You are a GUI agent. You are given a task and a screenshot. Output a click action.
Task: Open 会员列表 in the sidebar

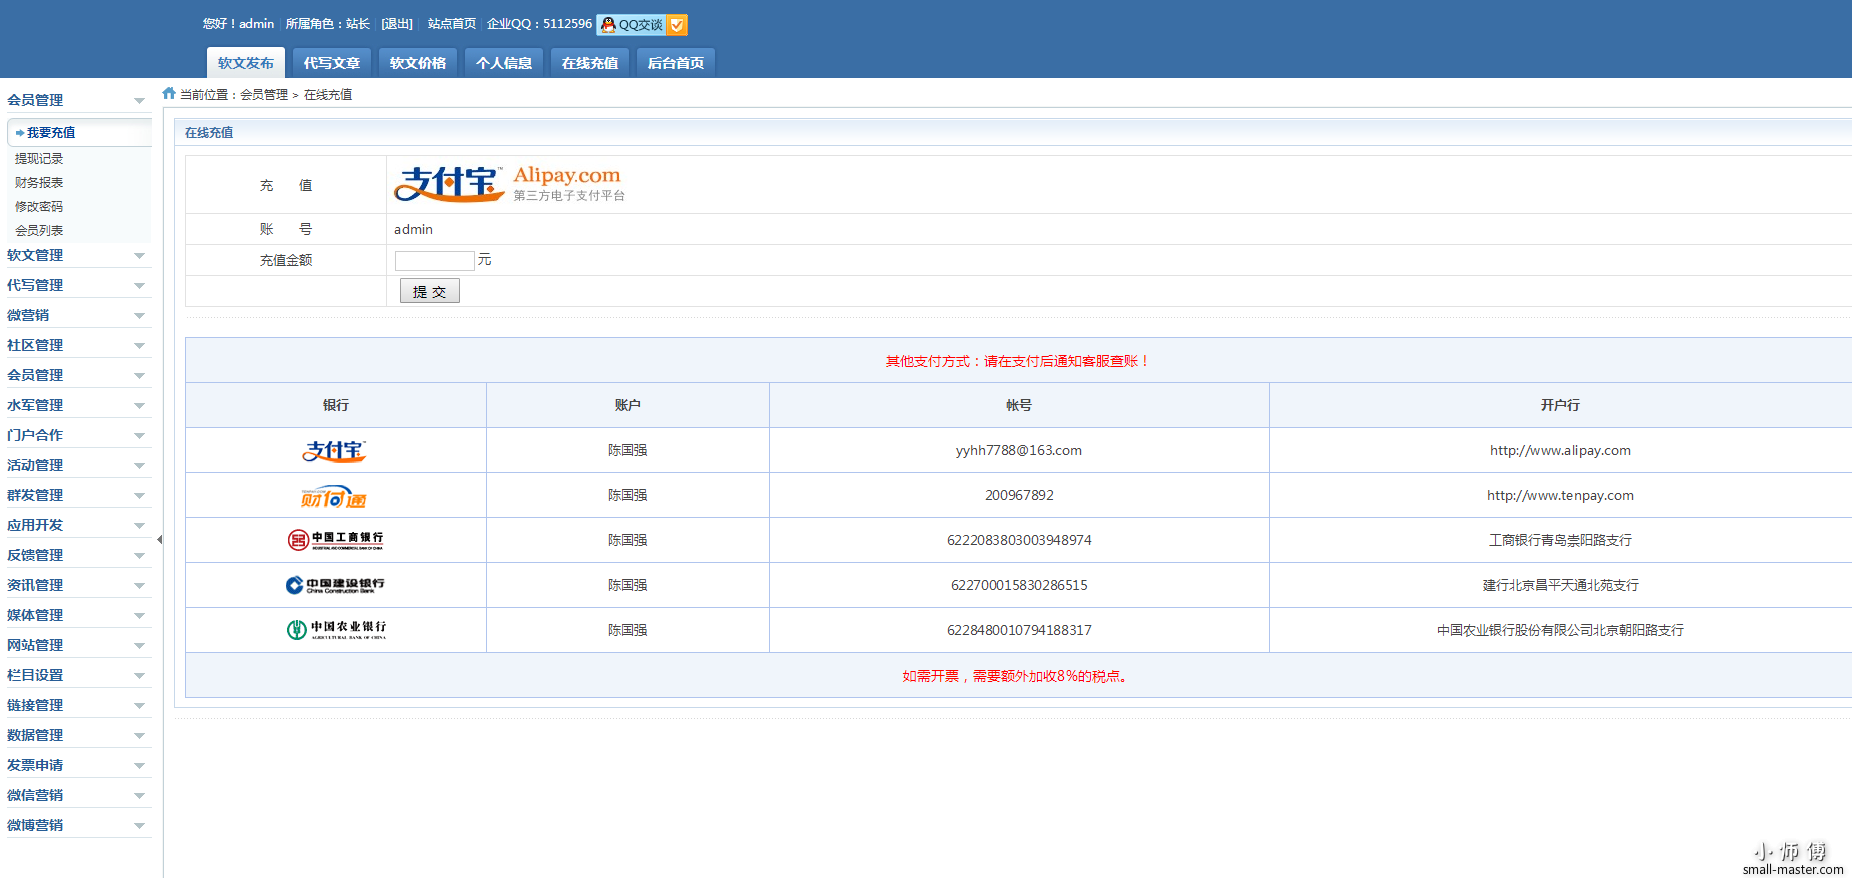click(x=39, y=231)
